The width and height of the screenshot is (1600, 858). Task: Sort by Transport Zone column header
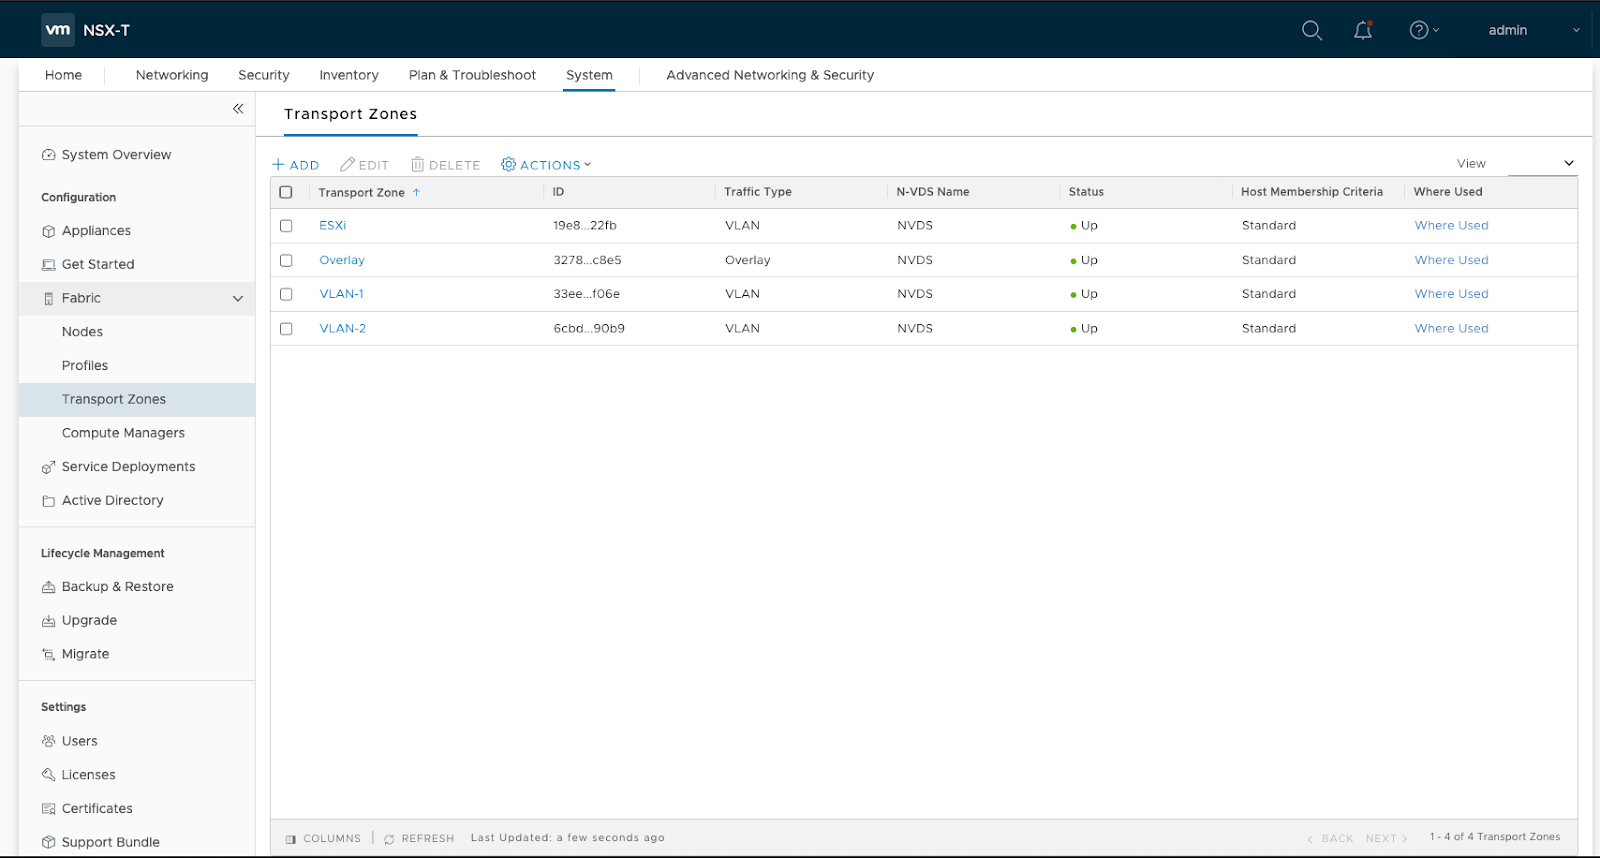(x=362, y=192)
